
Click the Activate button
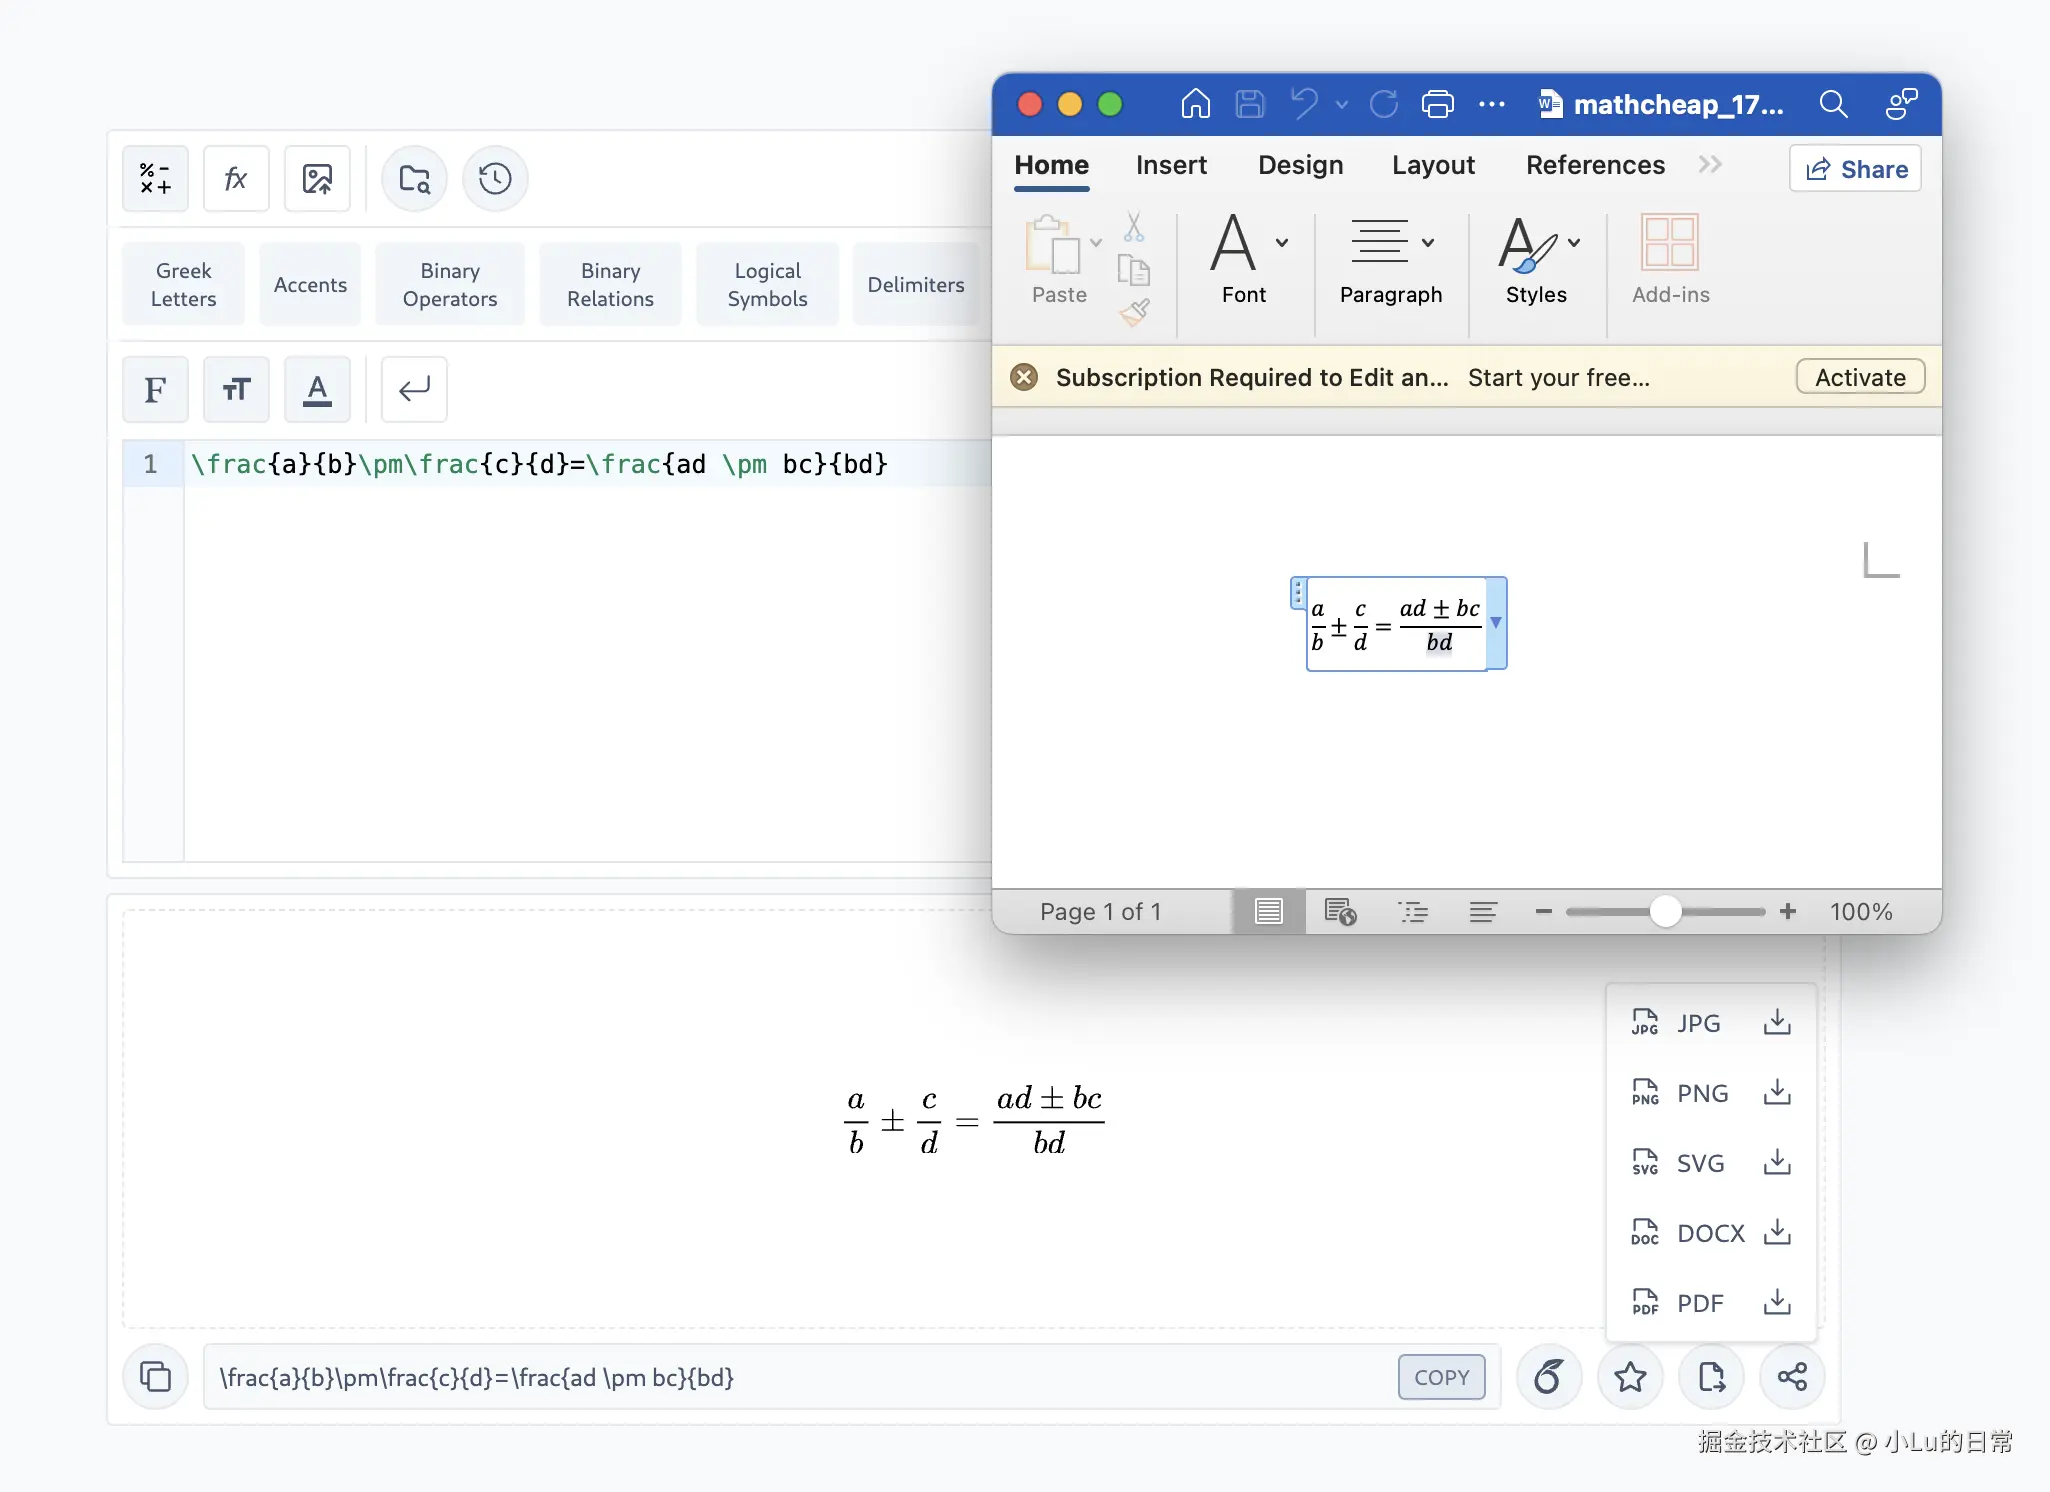click(x=1860, y=377)
